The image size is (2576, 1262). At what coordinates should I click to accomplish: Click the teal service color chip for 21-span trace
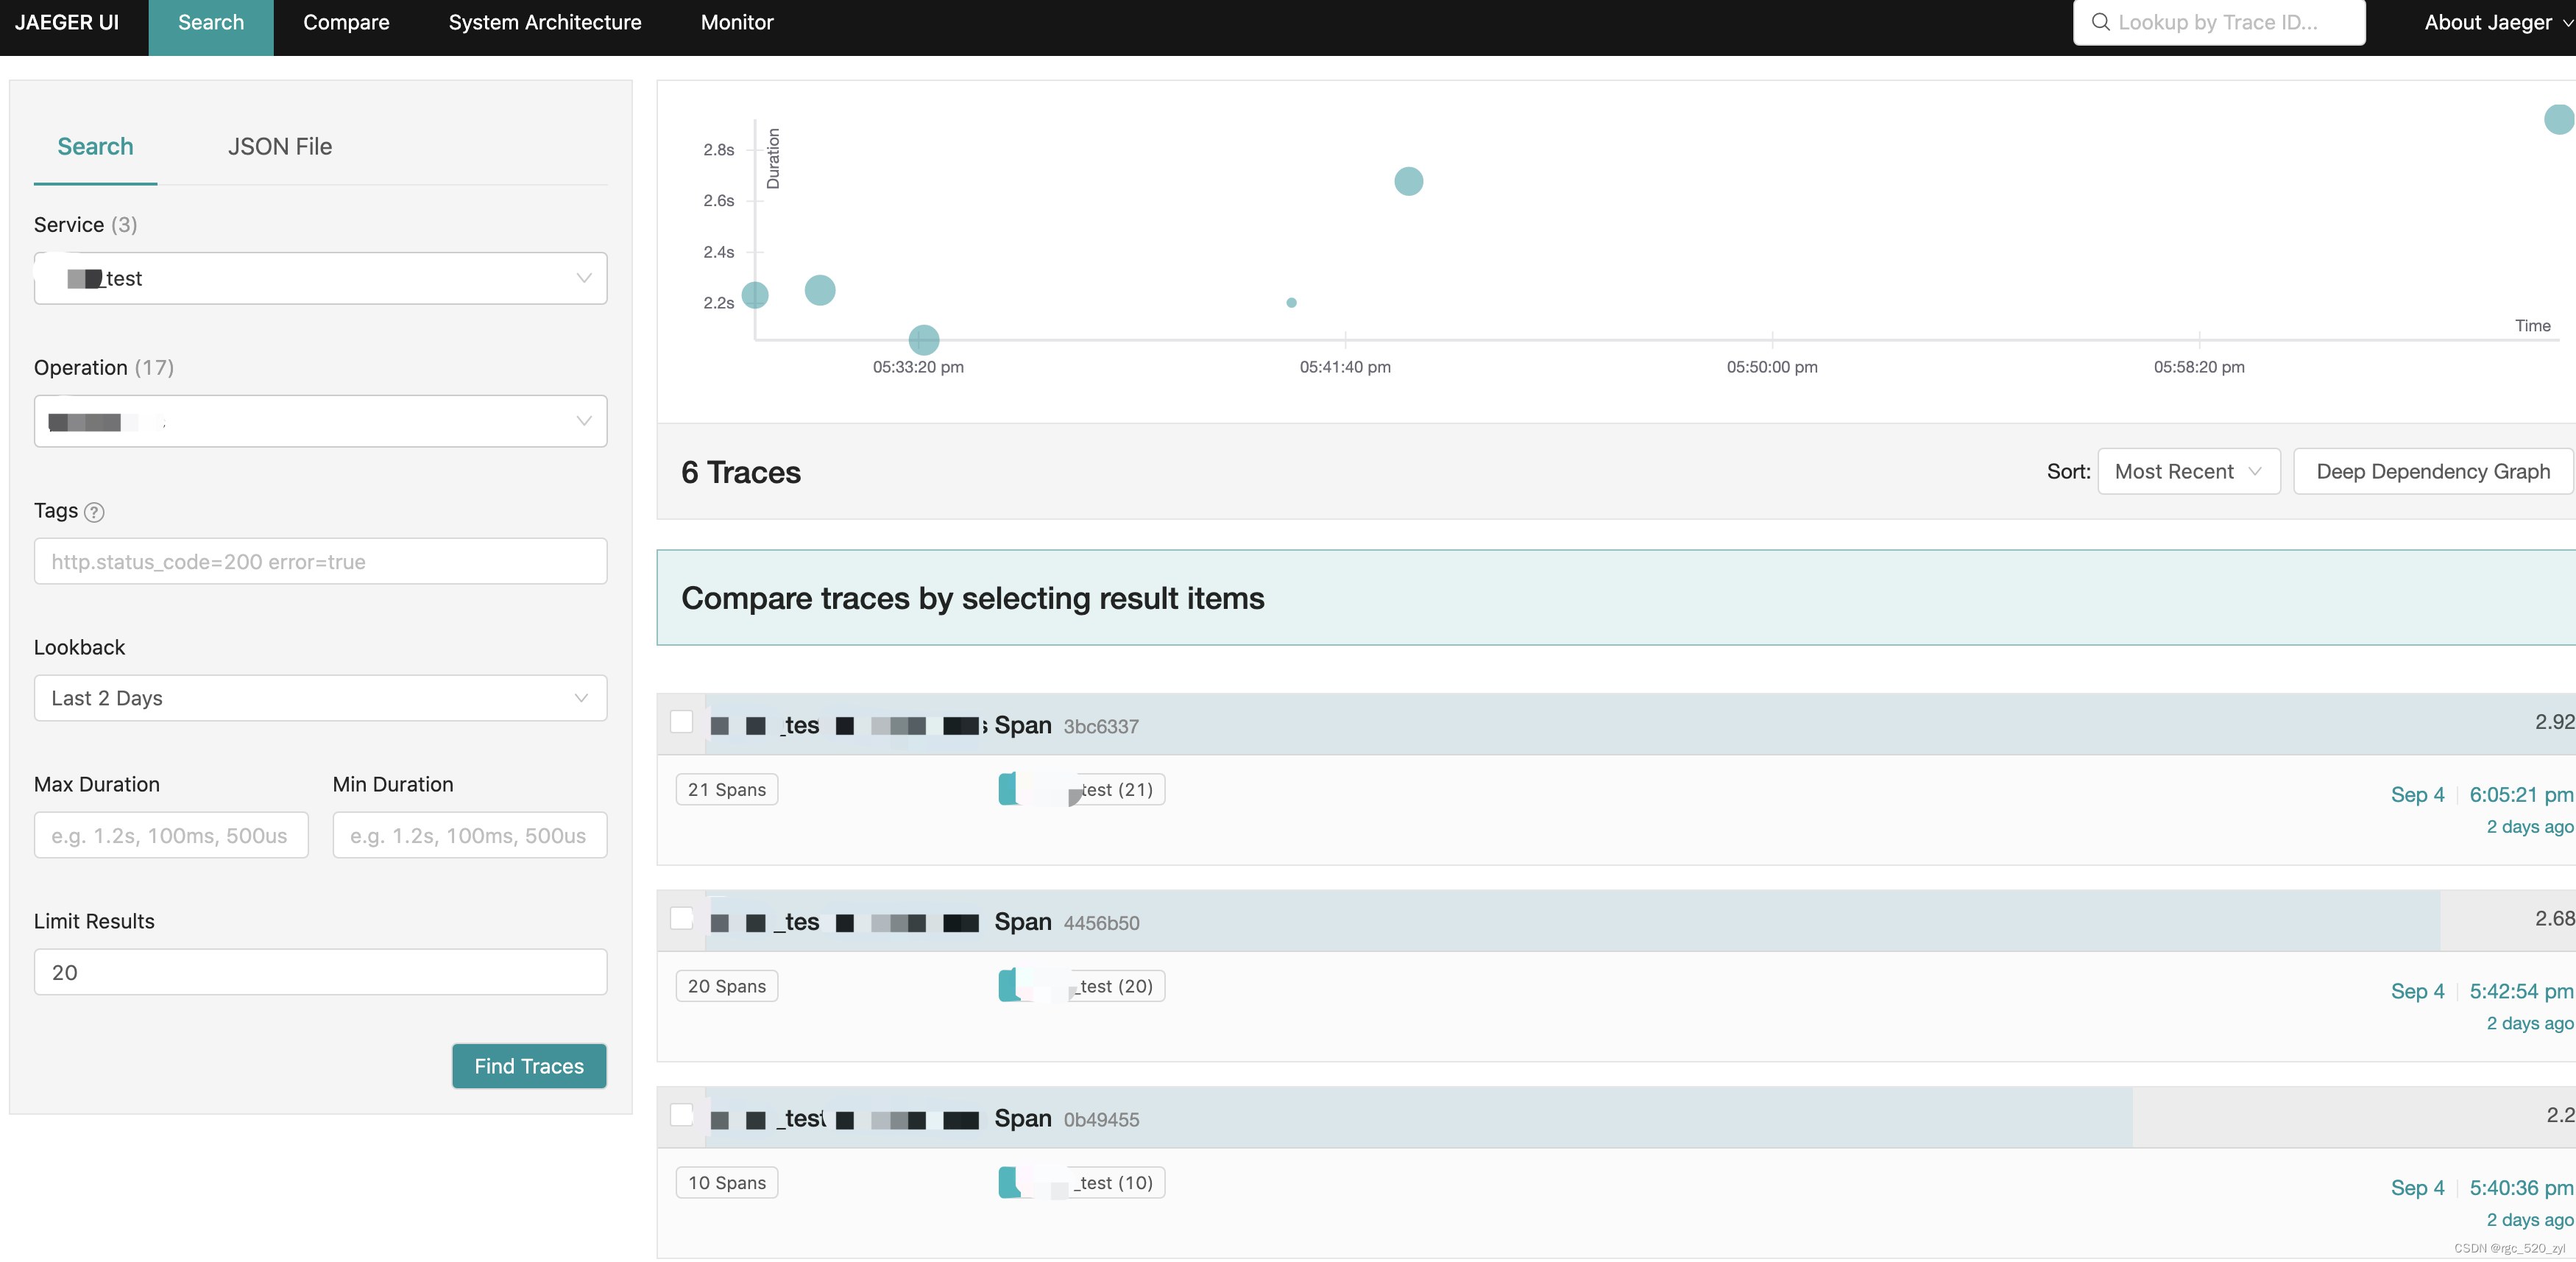(1007, 789)
